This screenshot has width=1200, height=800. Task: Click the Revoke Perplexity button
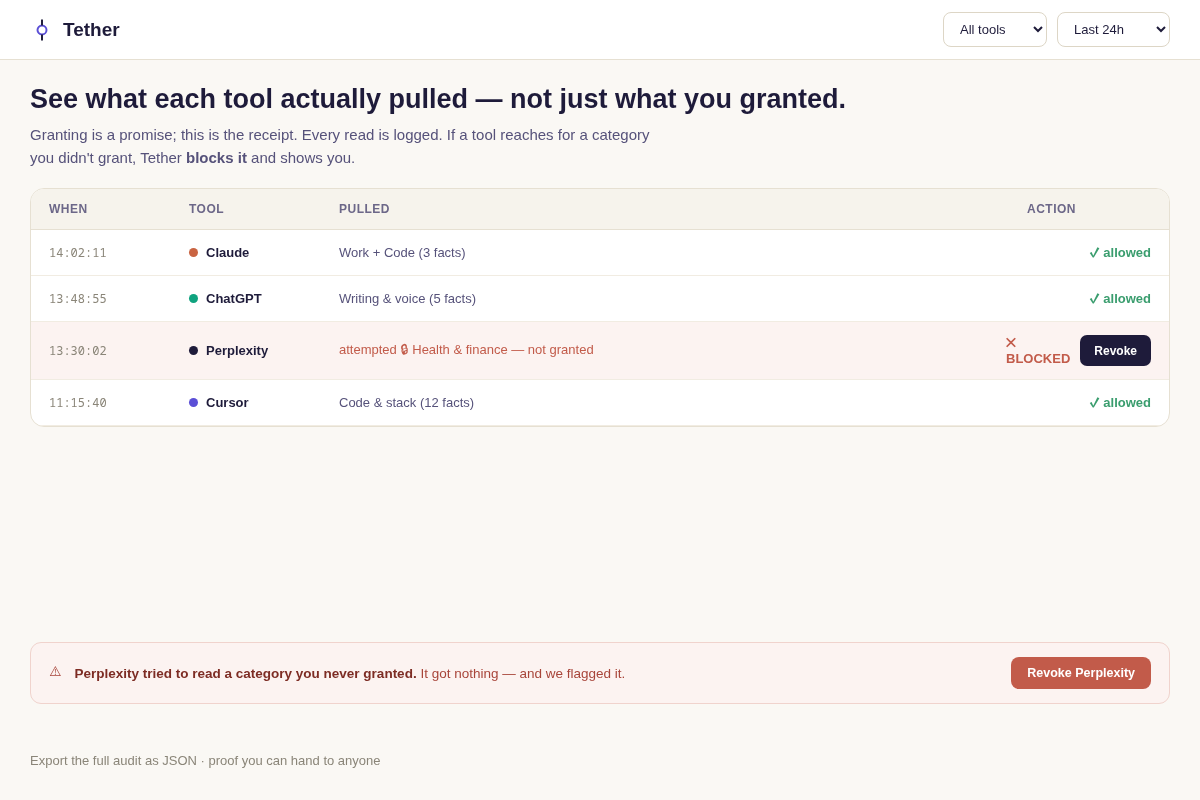click(1081, 673)
